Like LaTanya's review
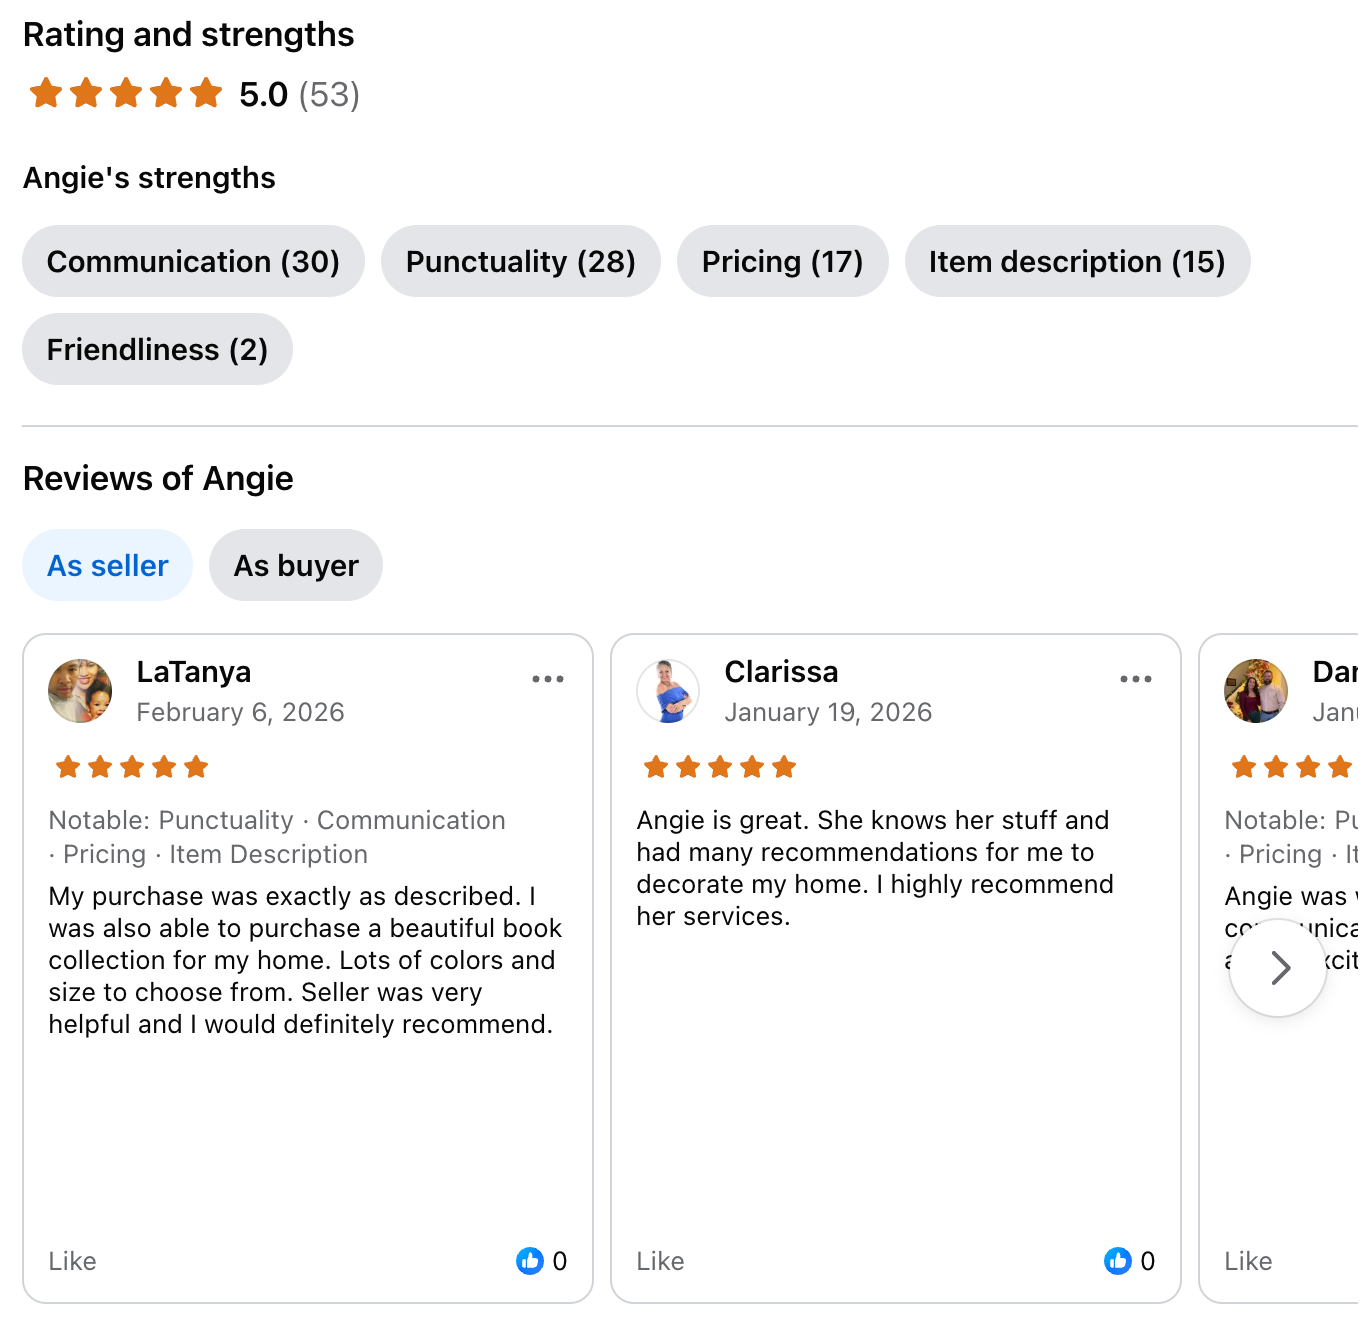 coord(73,1261)
